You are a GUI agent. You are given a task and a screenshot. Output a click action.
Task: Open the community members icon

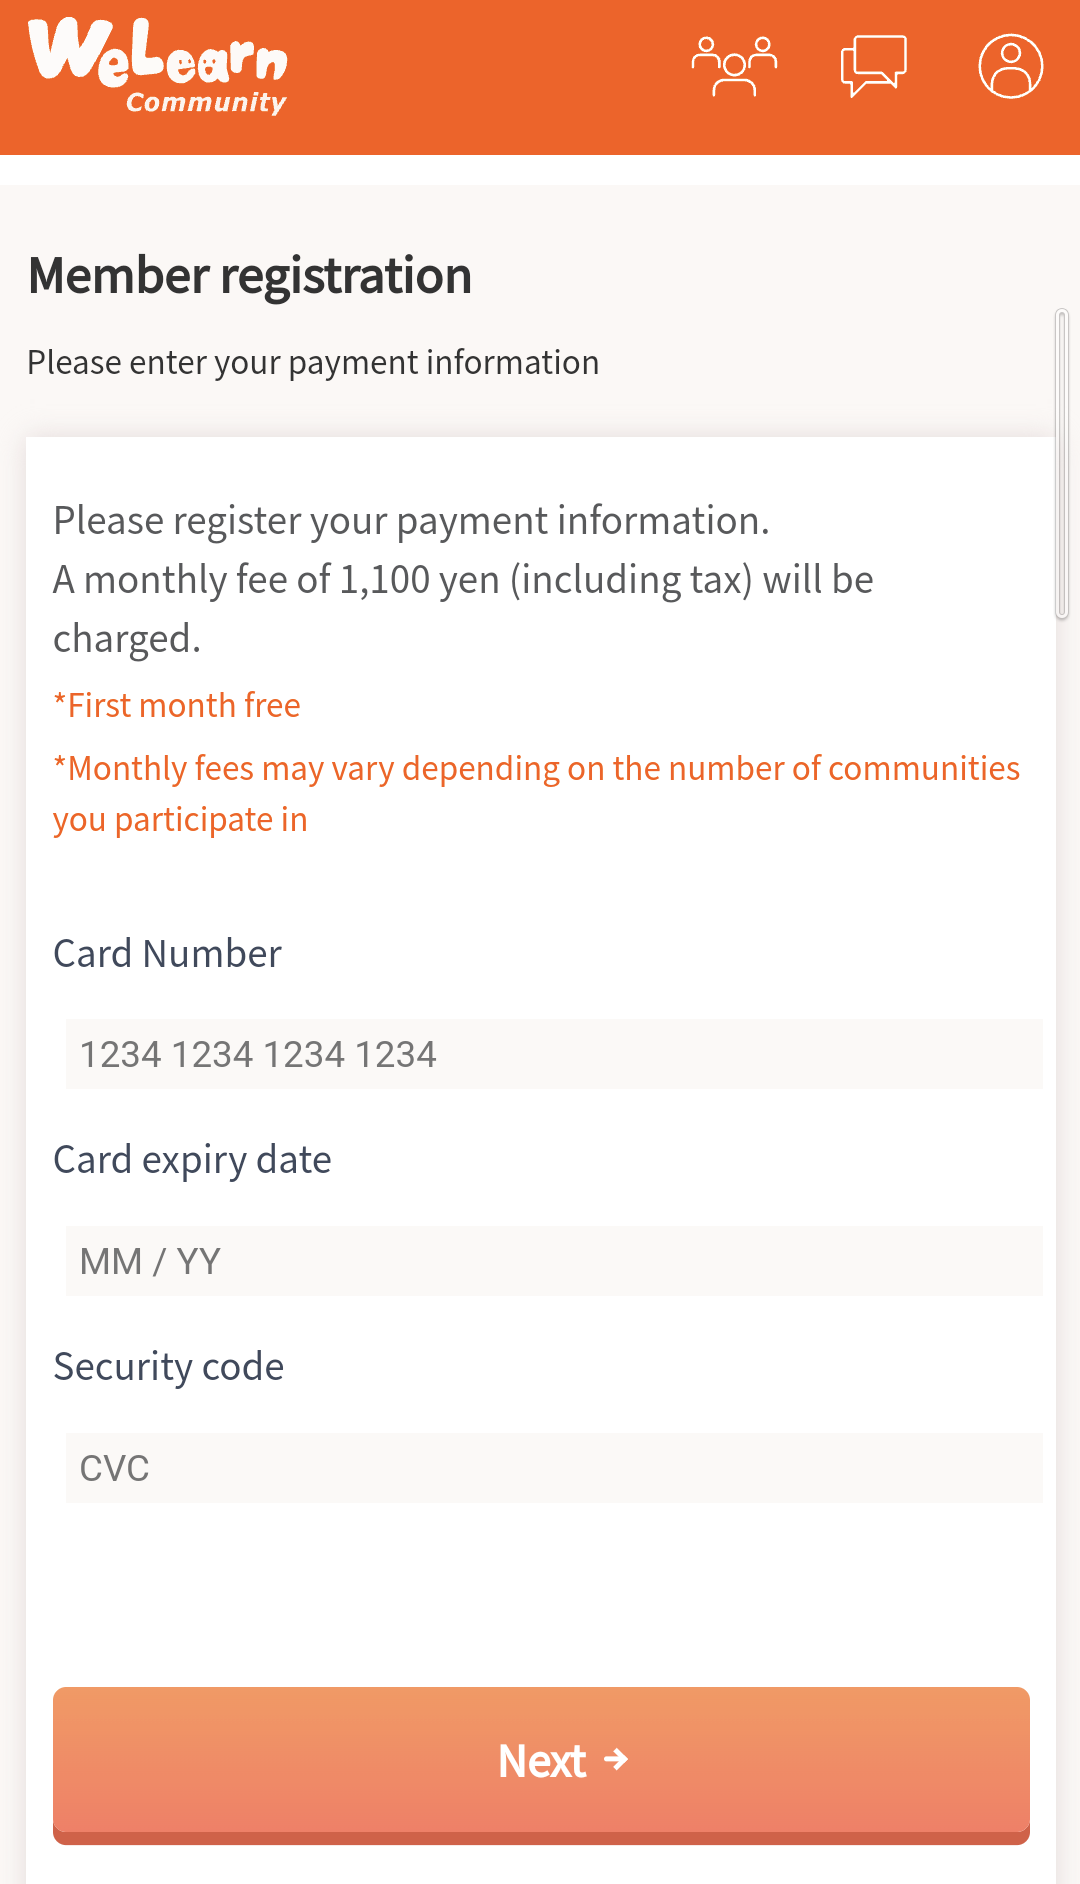coord(734,67)
